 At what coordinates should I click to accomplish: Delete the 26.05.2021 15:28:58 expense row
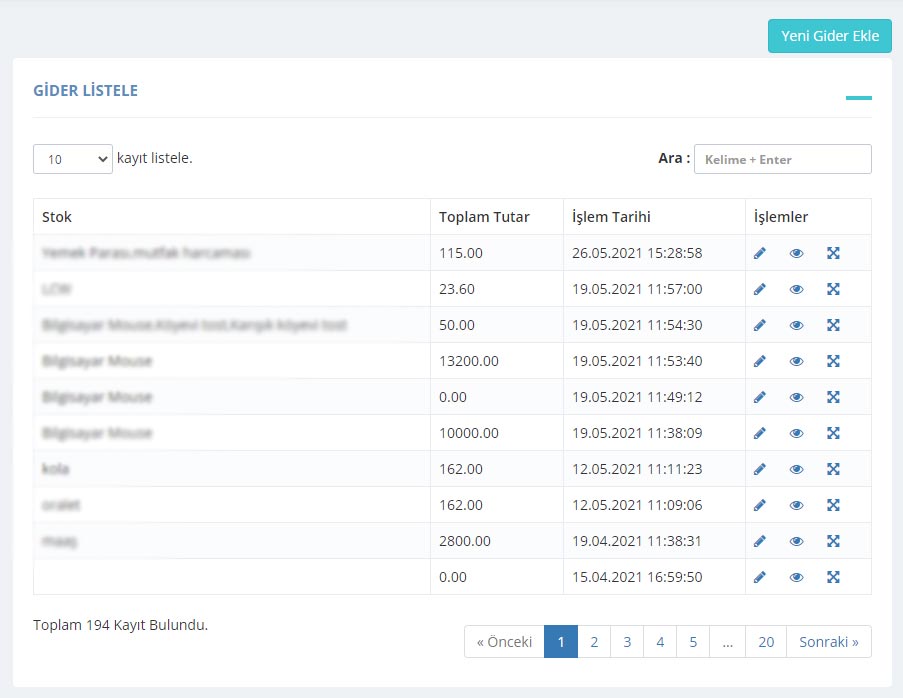click(833, 253)
